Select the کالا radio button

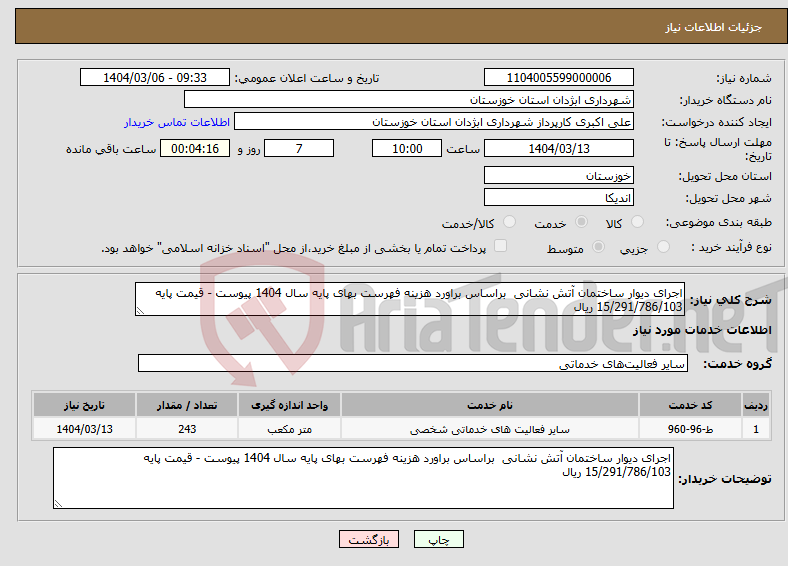637,222
